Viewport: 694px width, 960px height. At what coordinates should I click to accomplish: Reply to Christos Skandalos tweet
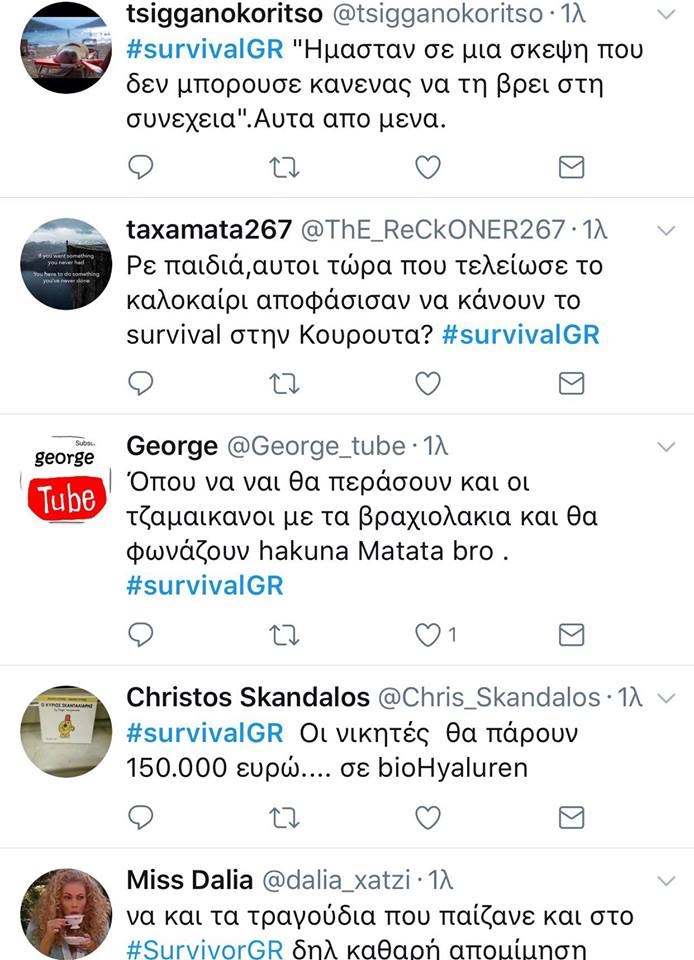141,817
